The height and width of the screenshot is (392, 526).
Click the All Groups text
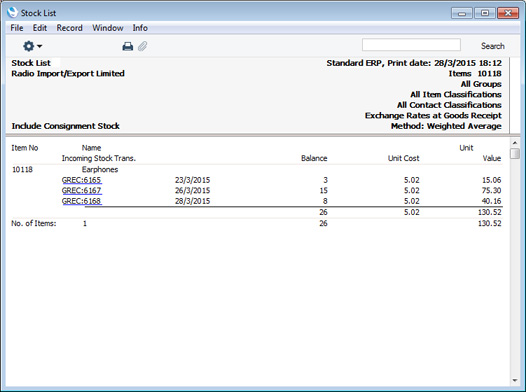pos(481,84)
